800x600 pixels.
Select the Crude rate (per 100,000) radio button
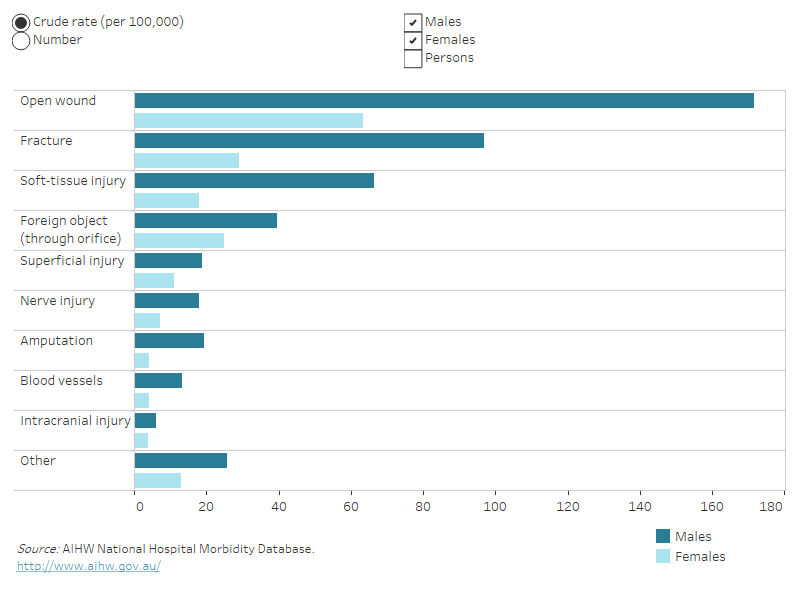click(21, 22)
